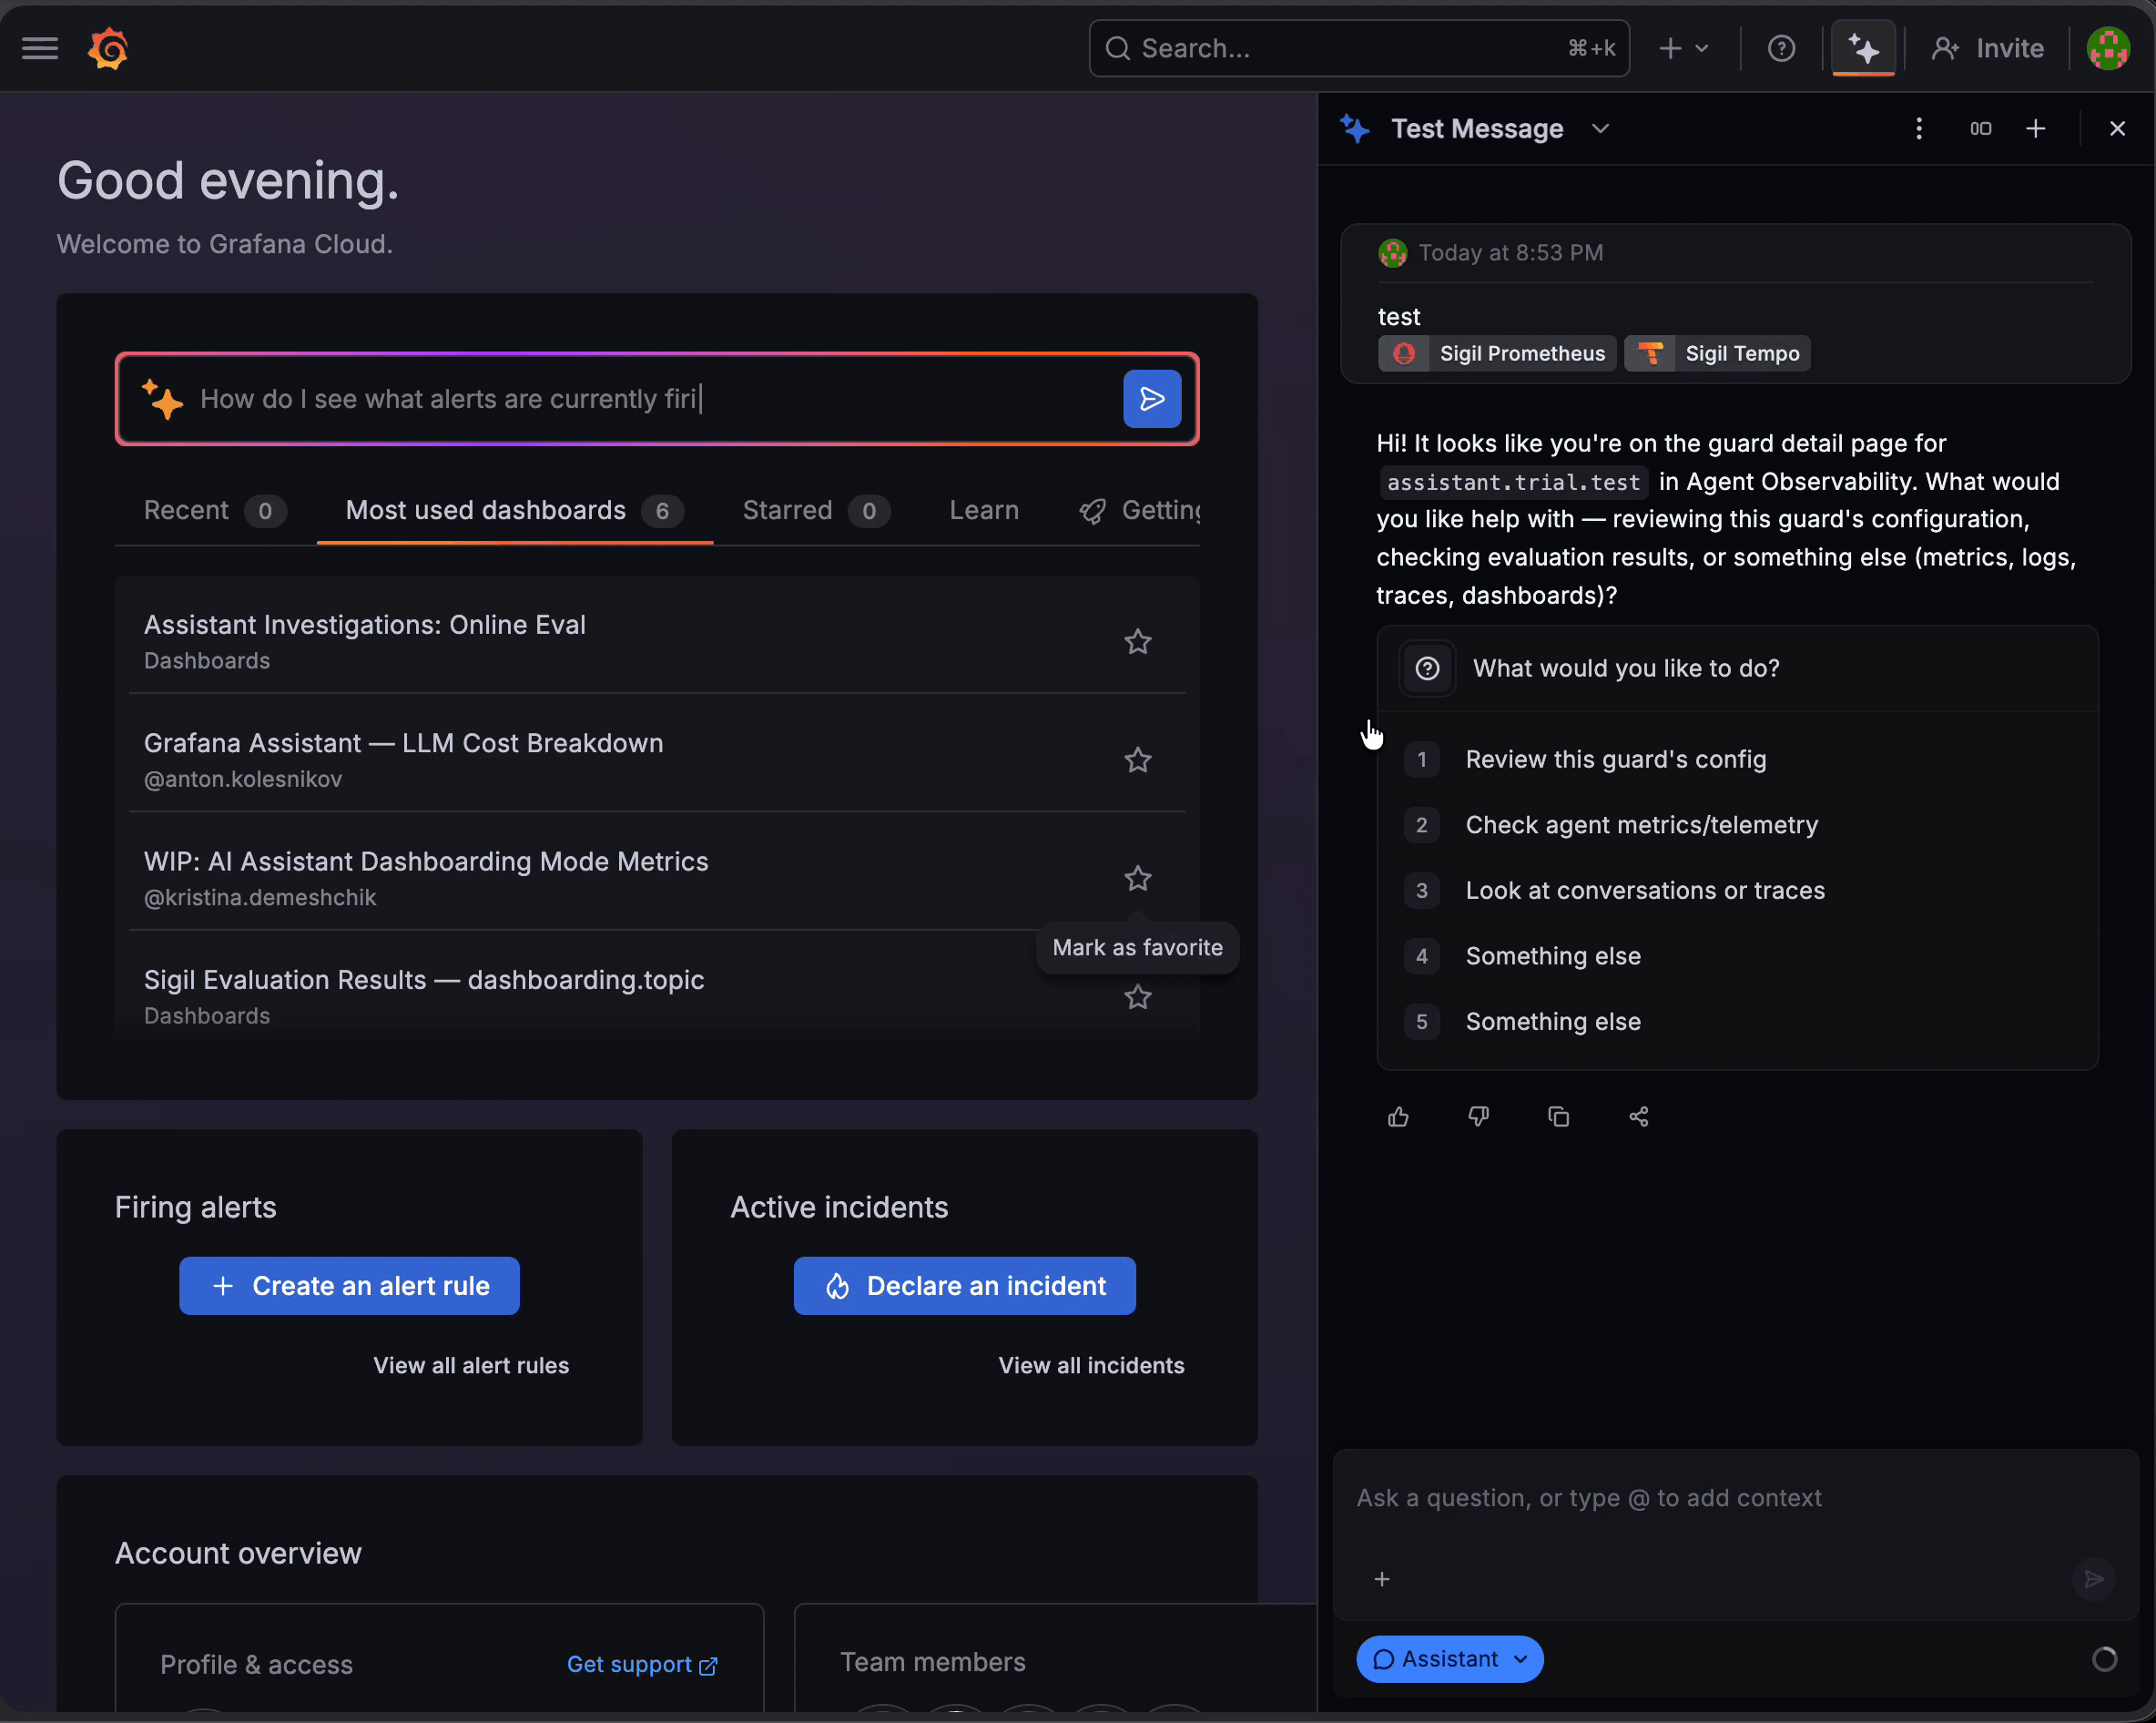Screen dimensions: 2156x1723
Task: Open the help question mark icon
Action: coord(1781,48)
